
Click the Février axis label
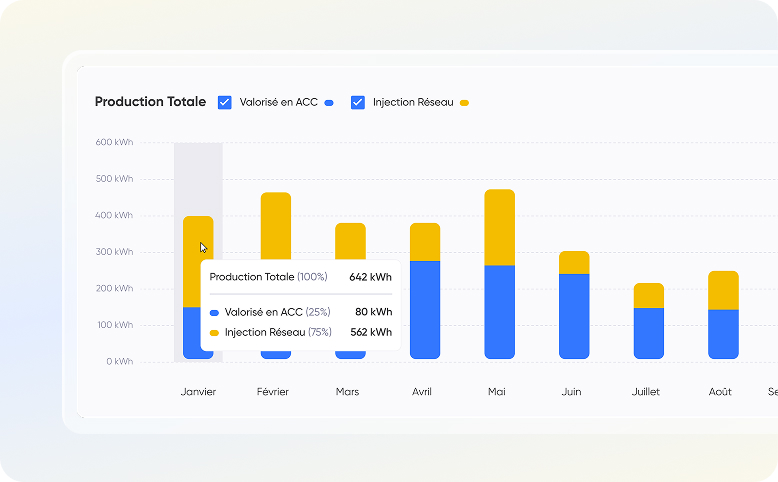coord(273,392)
